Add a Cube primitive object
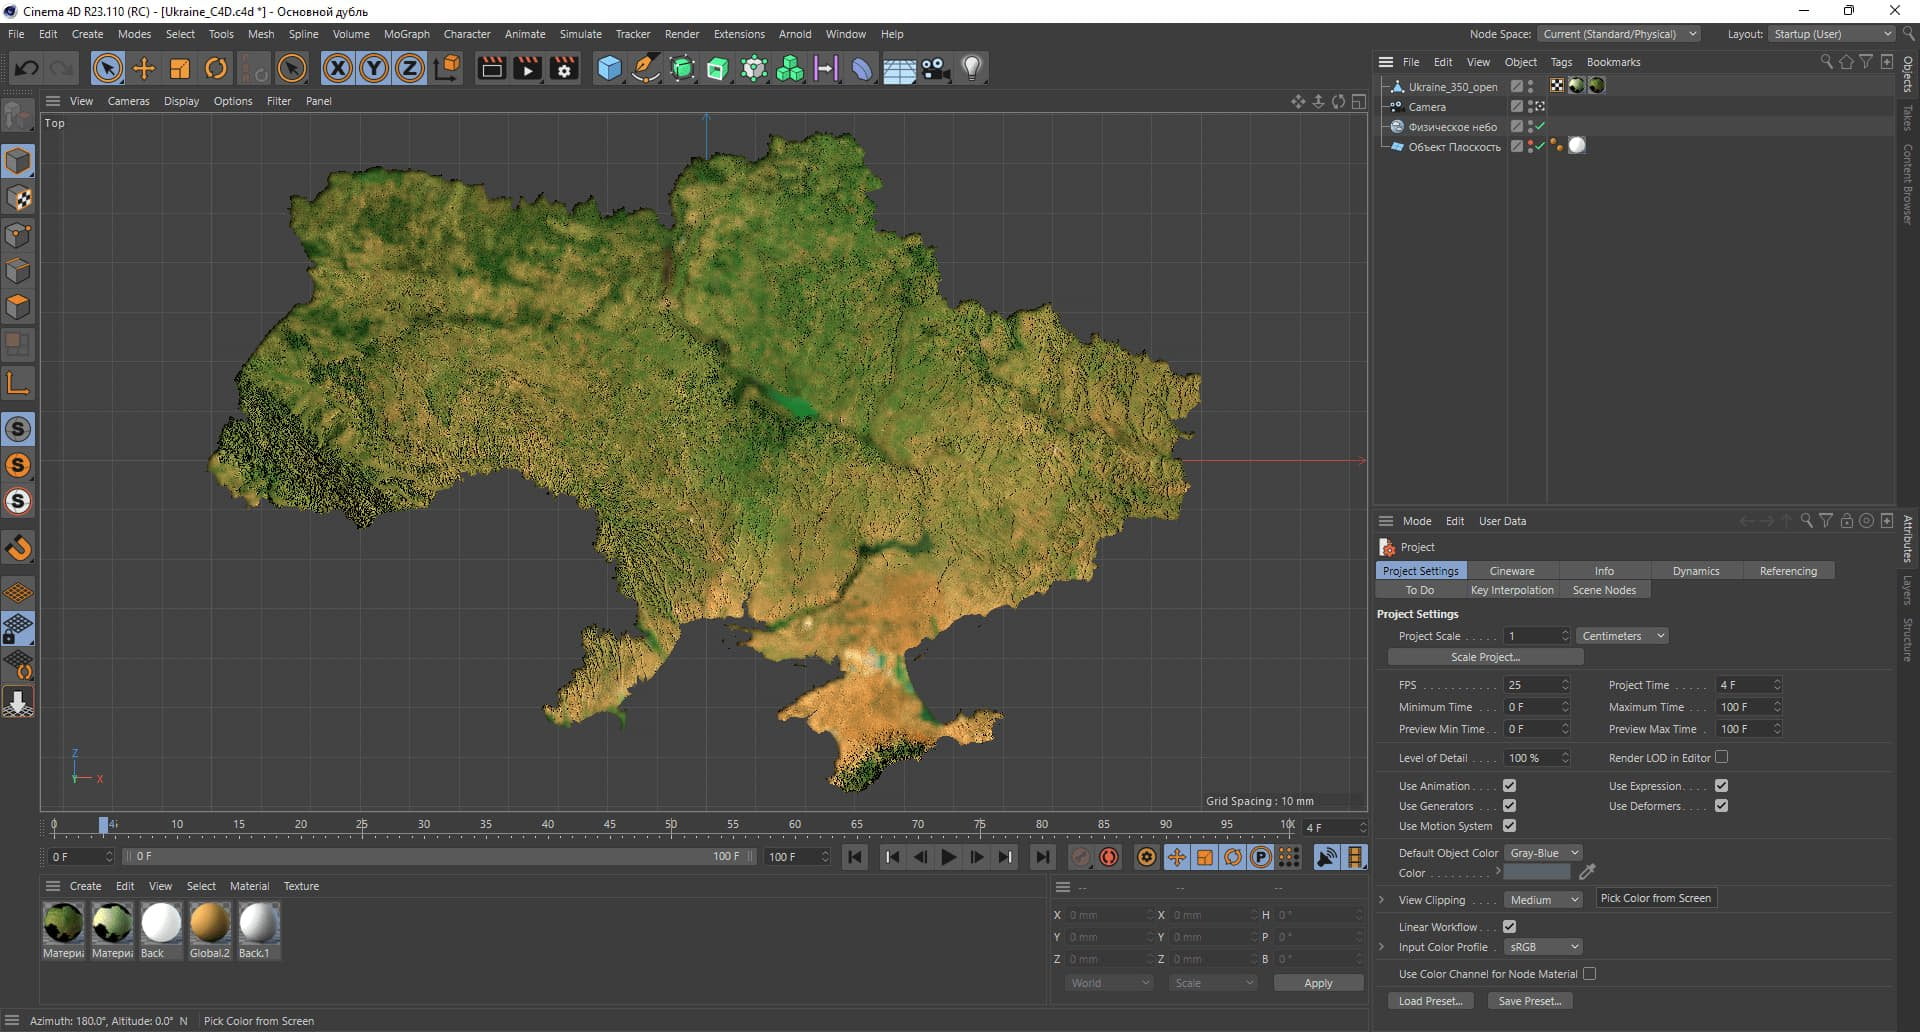Image resolution: width=1920 pixels, height=1032 pixels. tap(609, 68)
